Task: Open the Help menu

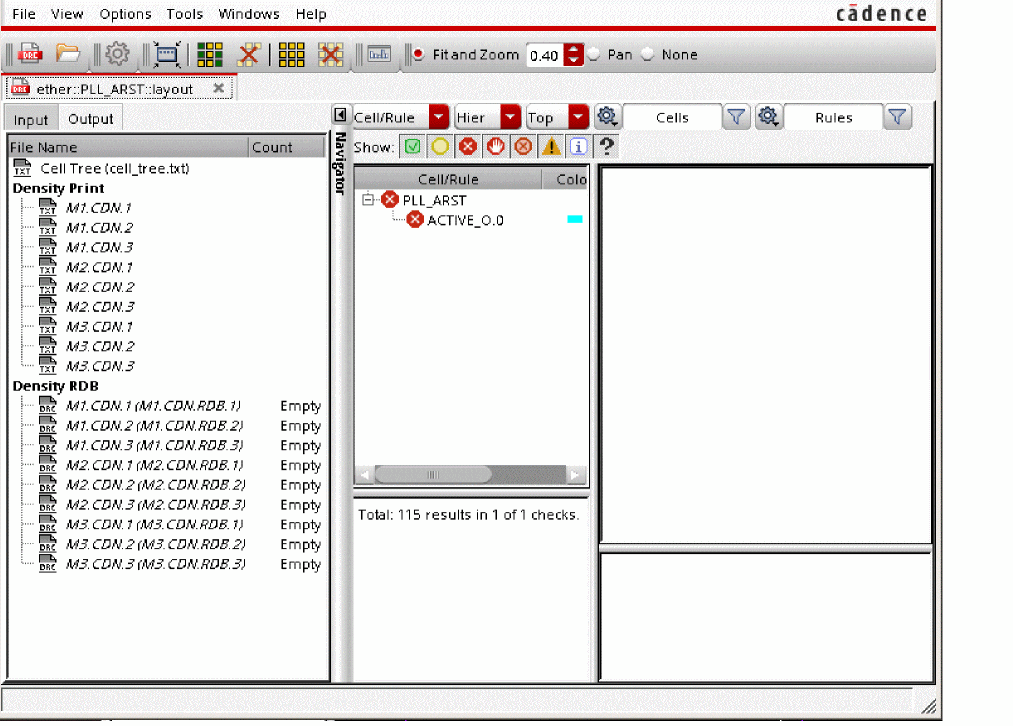Action: (x=311, y=14)
